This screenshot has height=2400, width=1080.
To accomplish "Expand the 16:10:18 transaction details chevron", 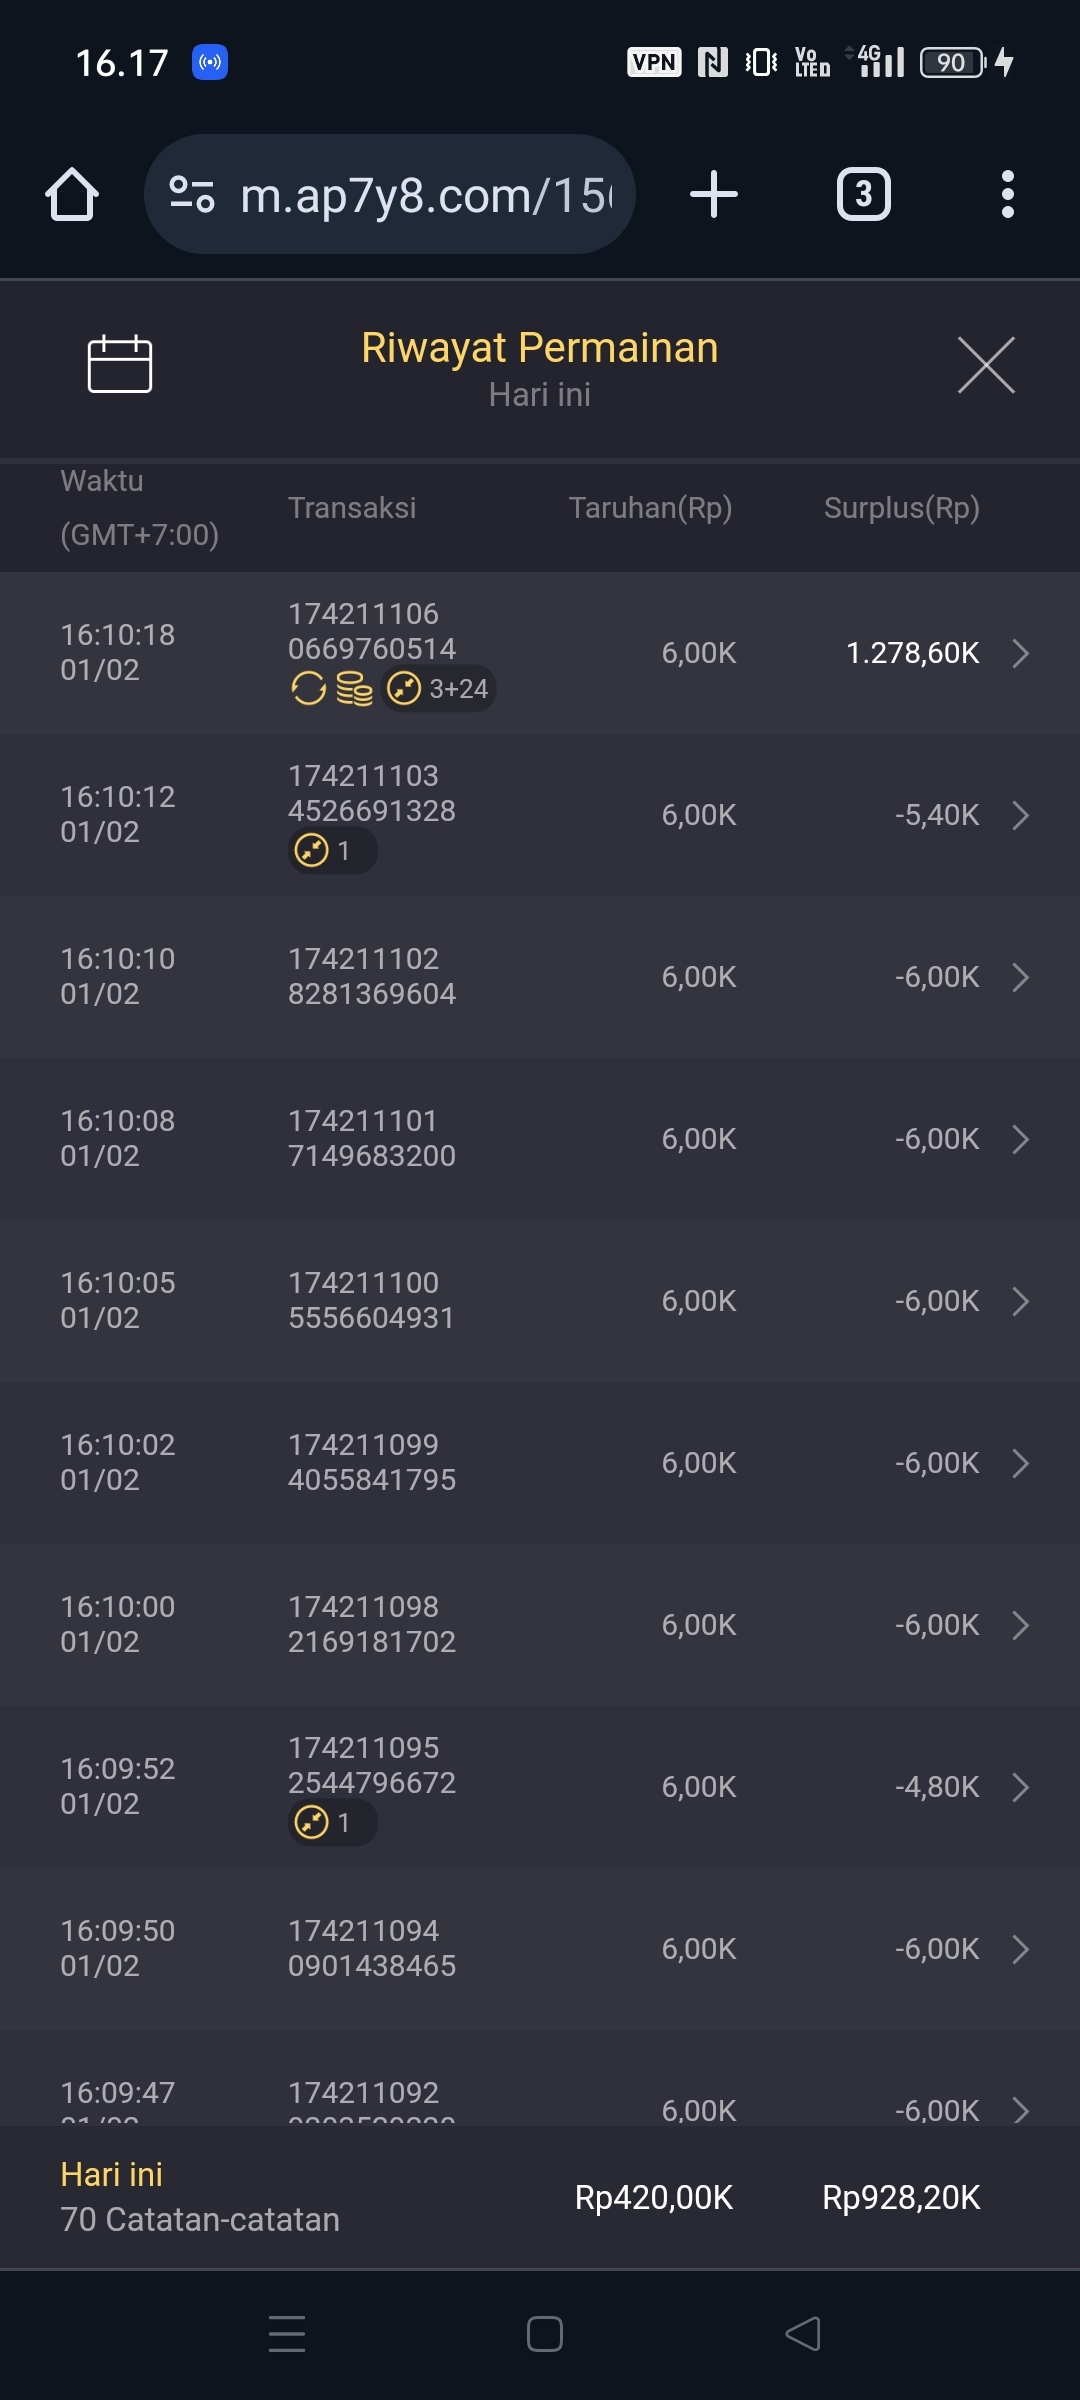I will point(1020,653).
